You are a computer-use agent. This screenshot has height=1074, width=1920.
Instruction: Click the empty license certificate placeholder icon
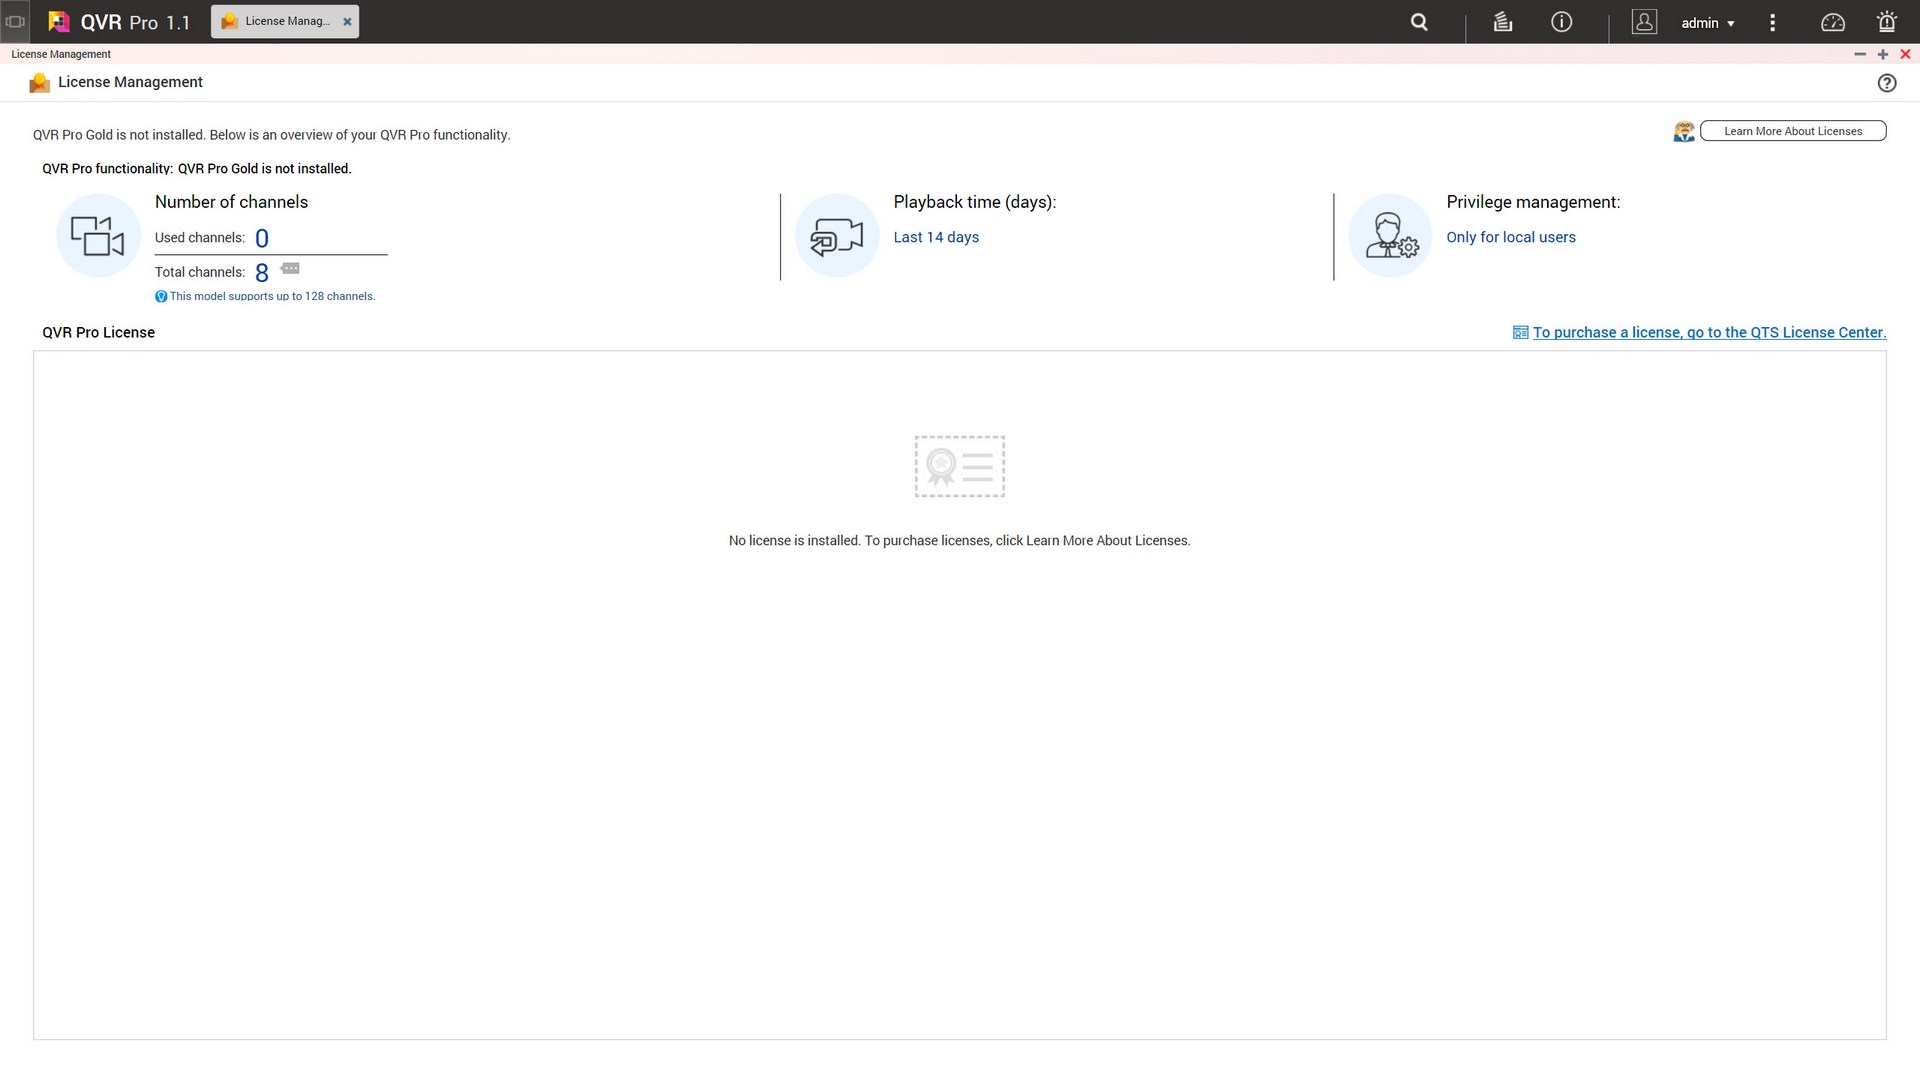[960, 466]
